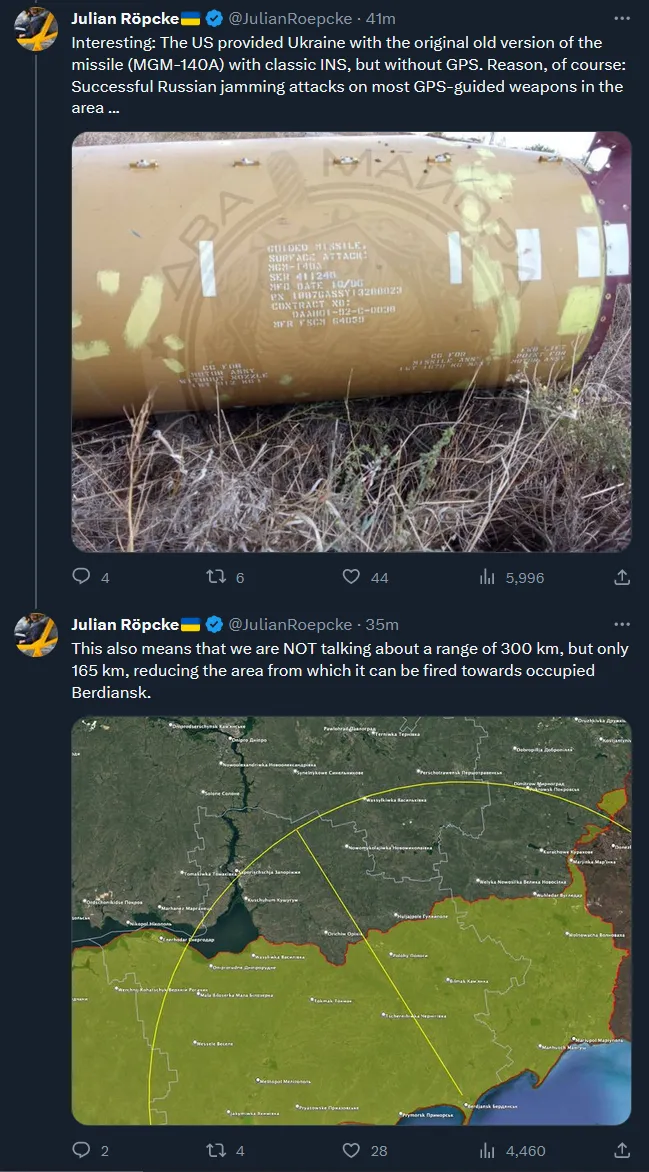Retweet the second tweet with the map

point(216,1151)
